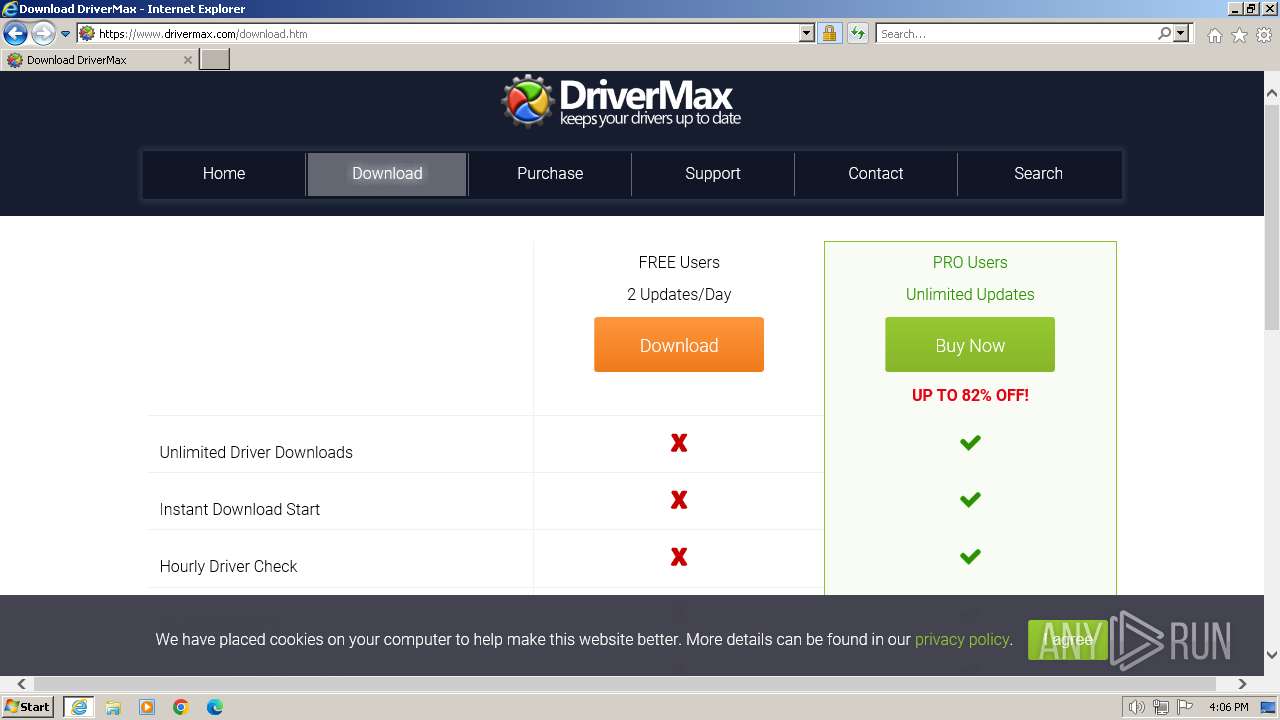The width and height of the screenshot is (1280, 720).
Task: Click the Instant Download Start label
Action: (x=240, y=509)
